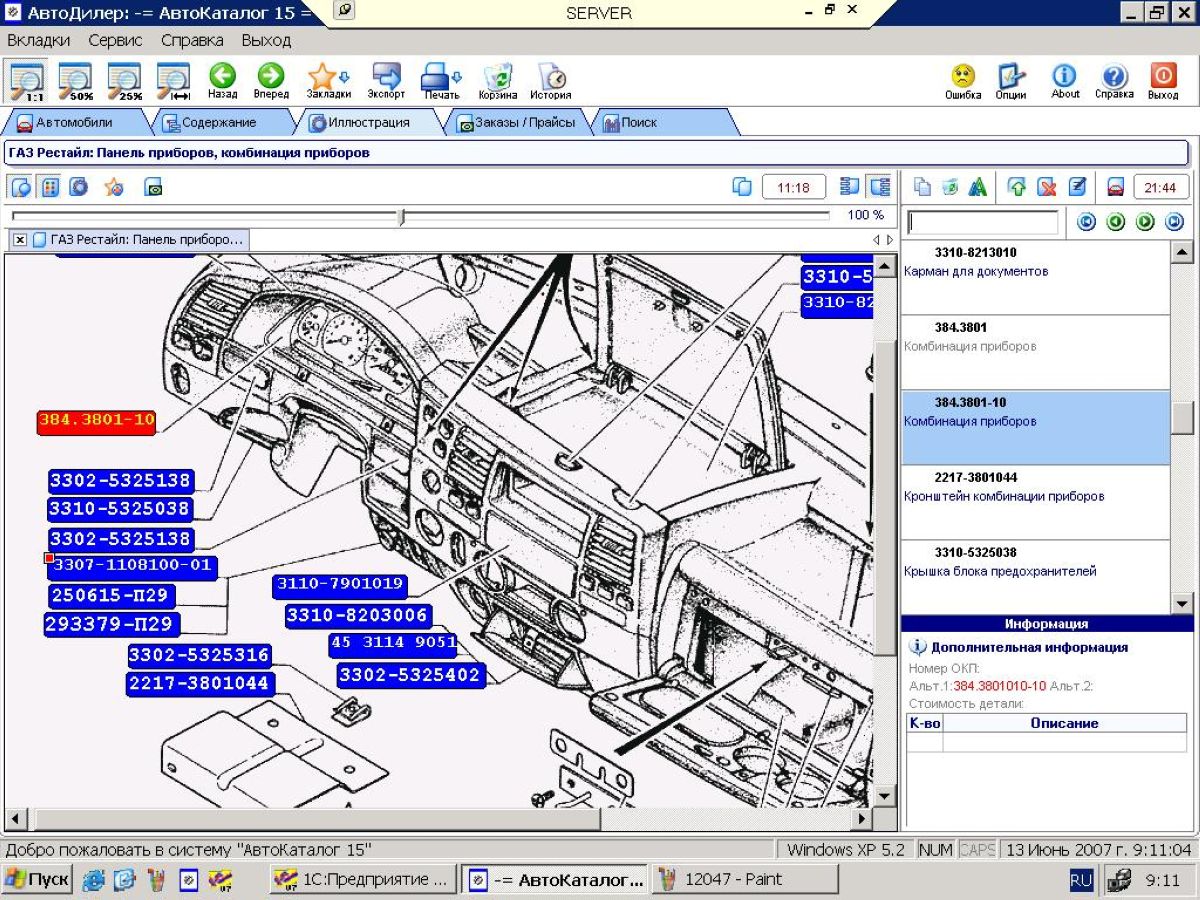Viewport: 1200px width, 900px height.
Task: Fit illustration to window width
Action: coord(173,80)
